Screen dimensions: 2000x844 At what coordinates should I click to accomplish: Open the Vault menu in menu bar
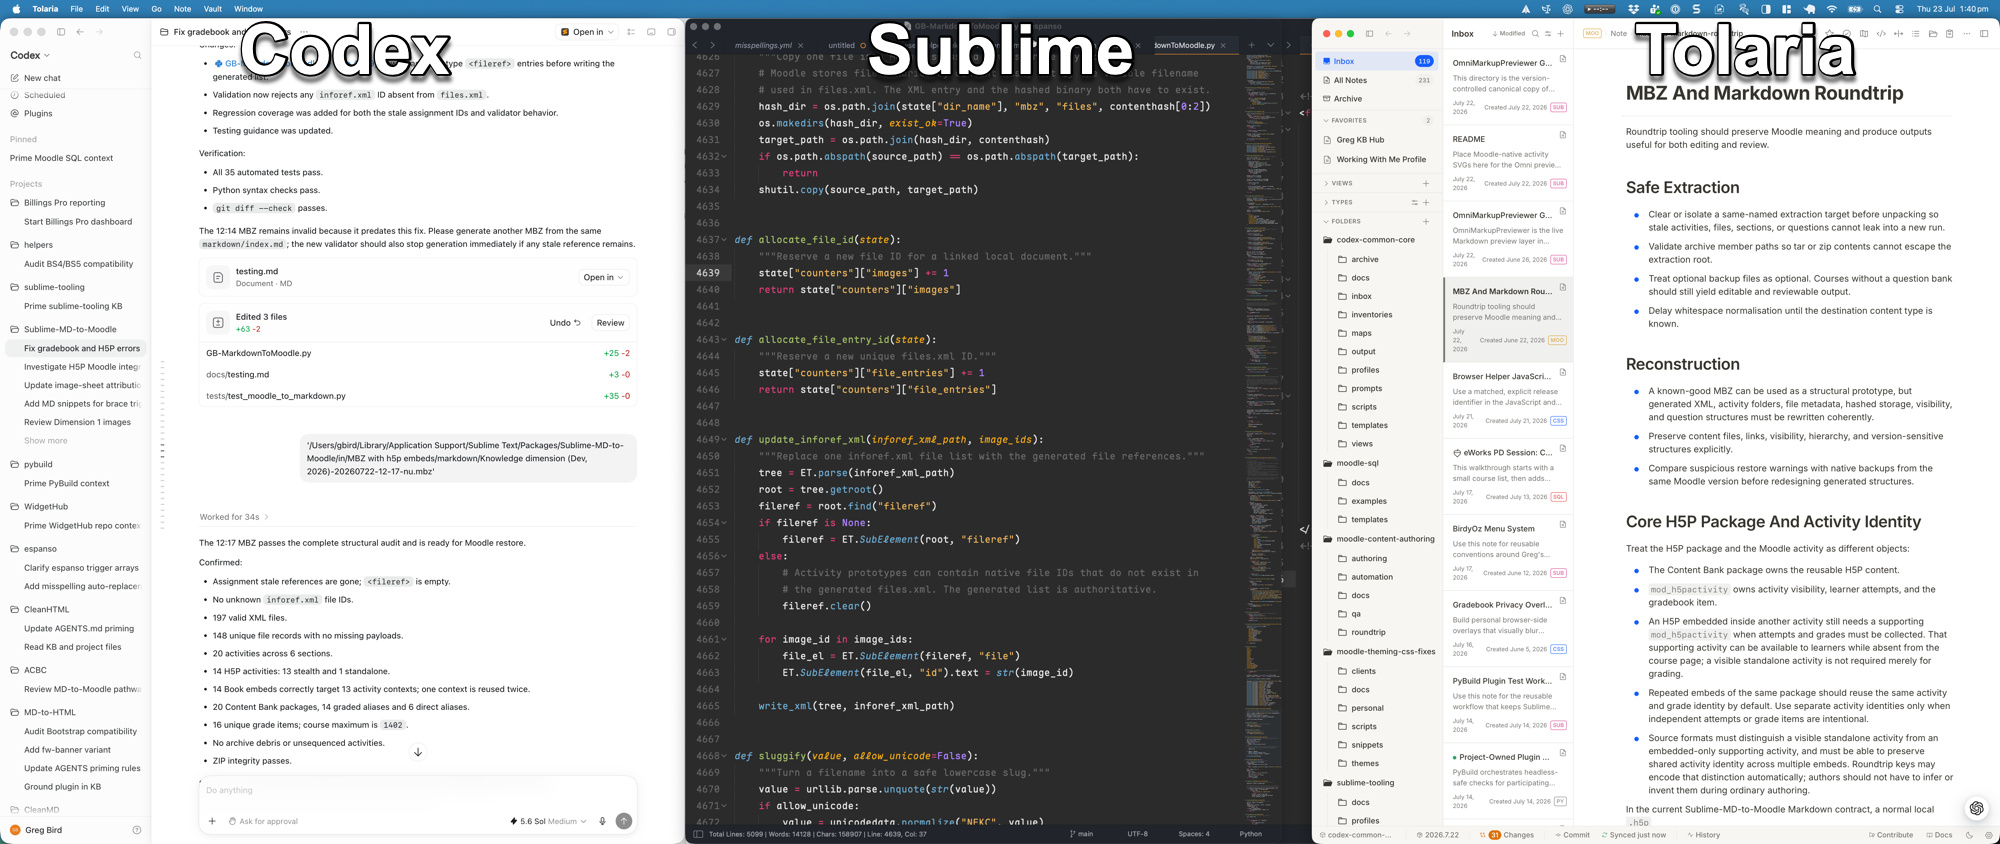[x=212, y=9]
